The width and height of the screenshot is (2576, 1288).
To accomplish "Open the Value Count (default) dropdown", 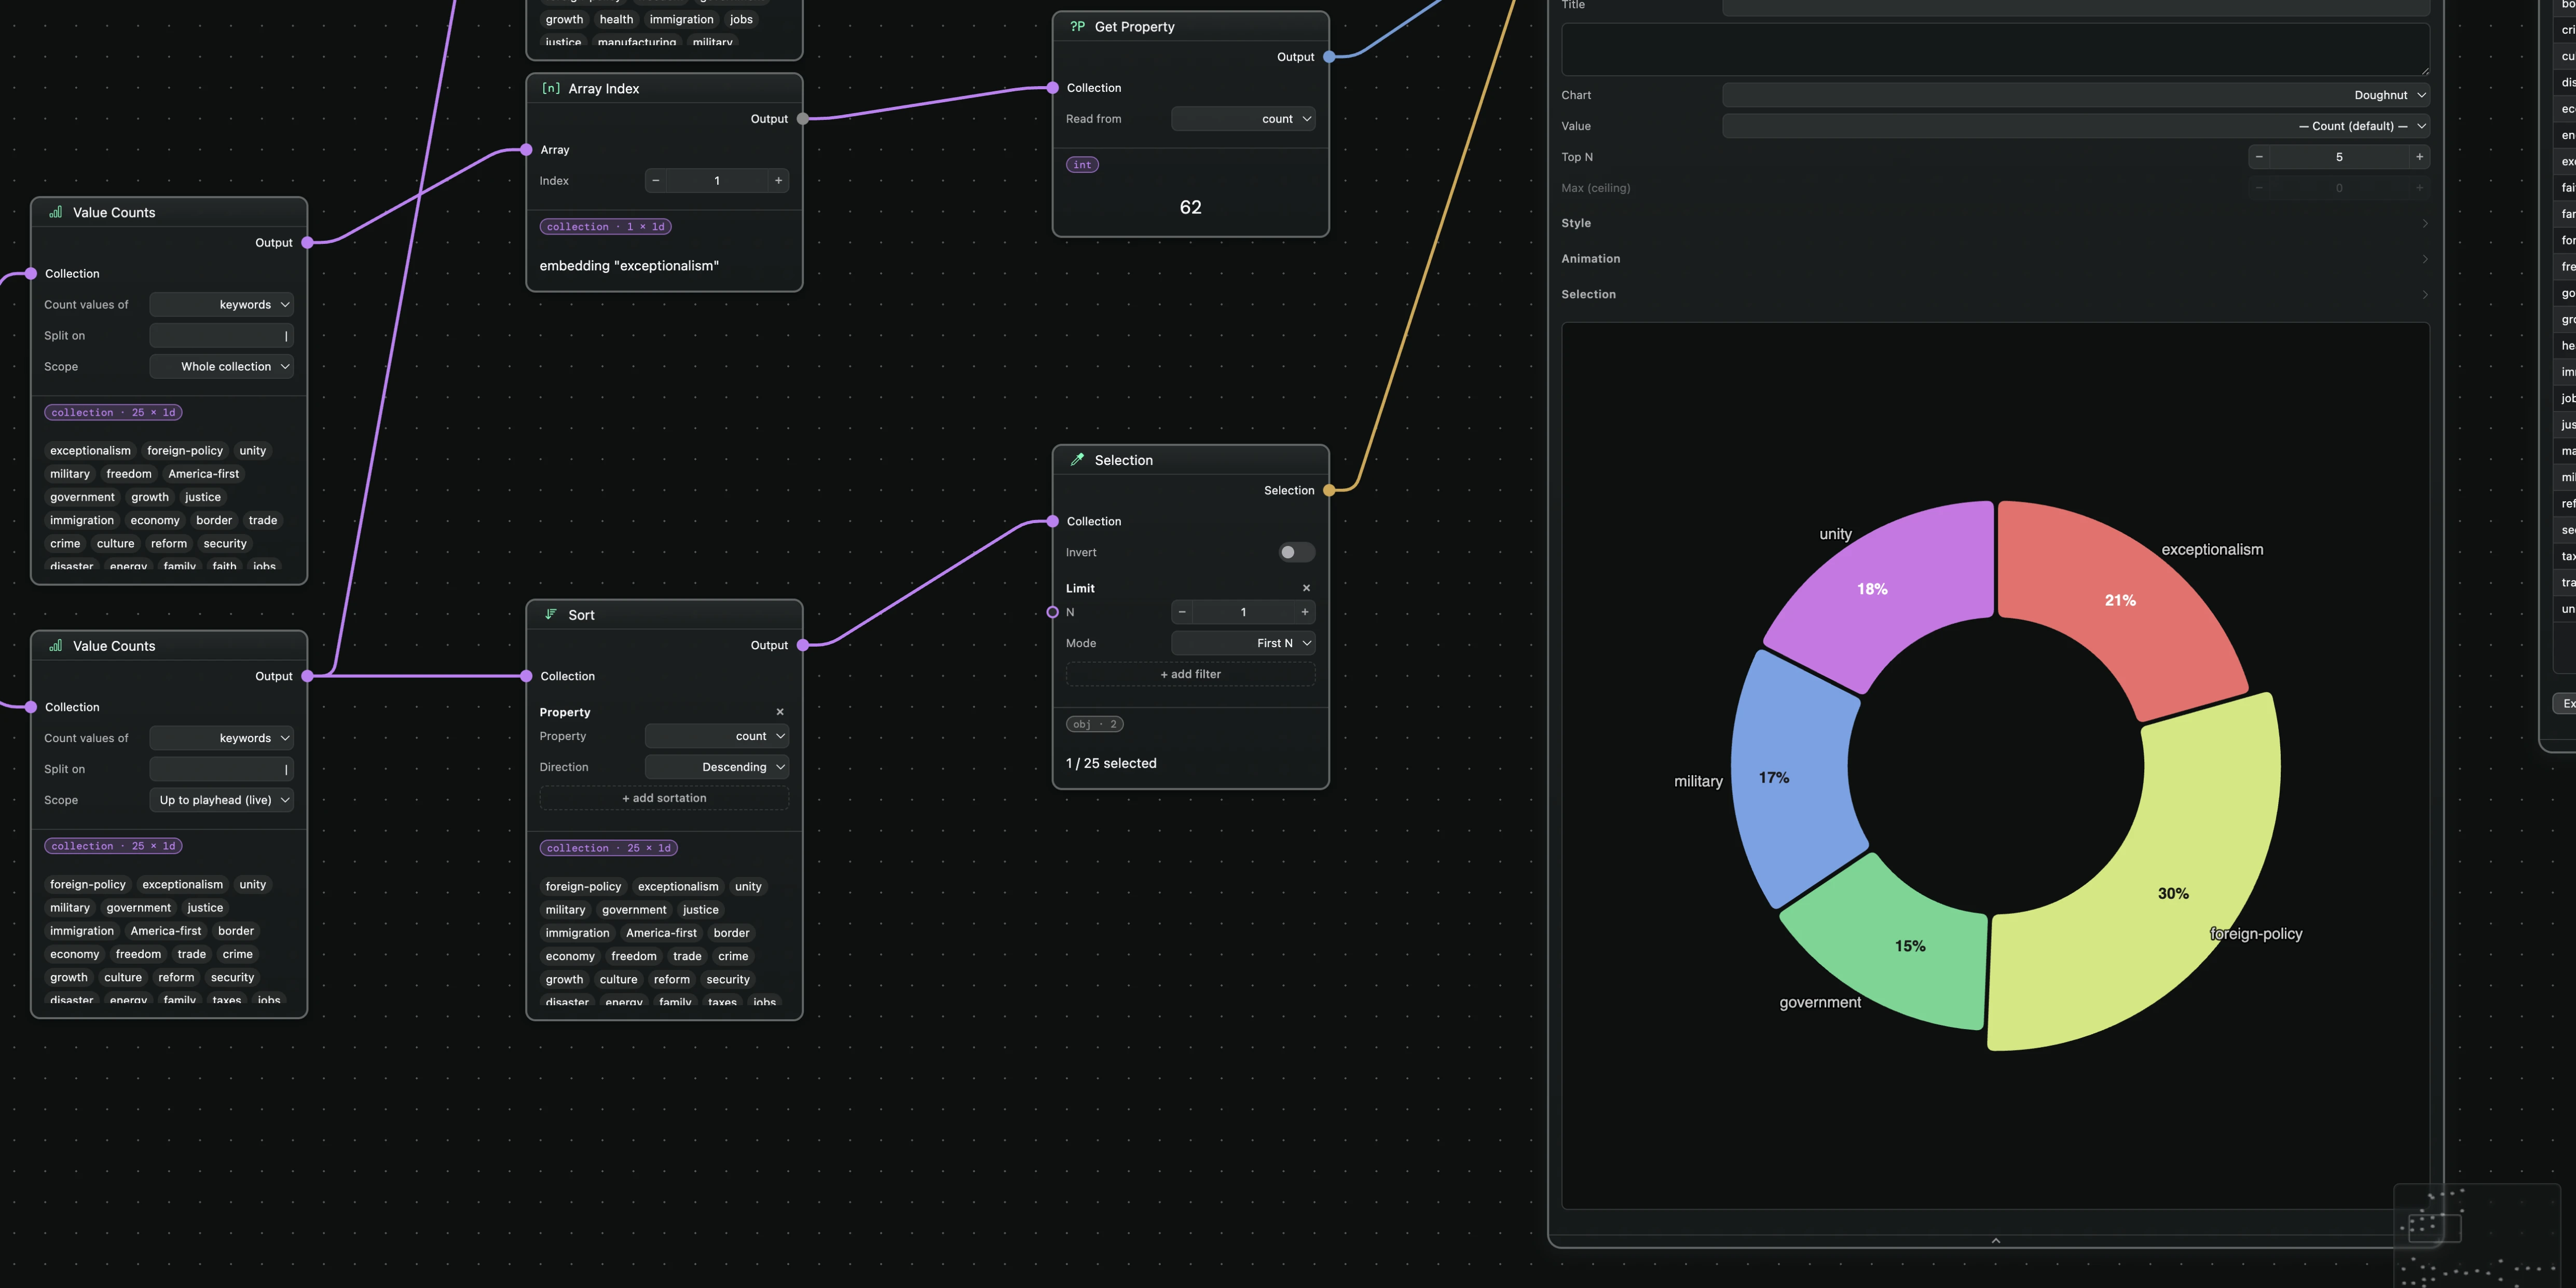I will [2076, 126].
